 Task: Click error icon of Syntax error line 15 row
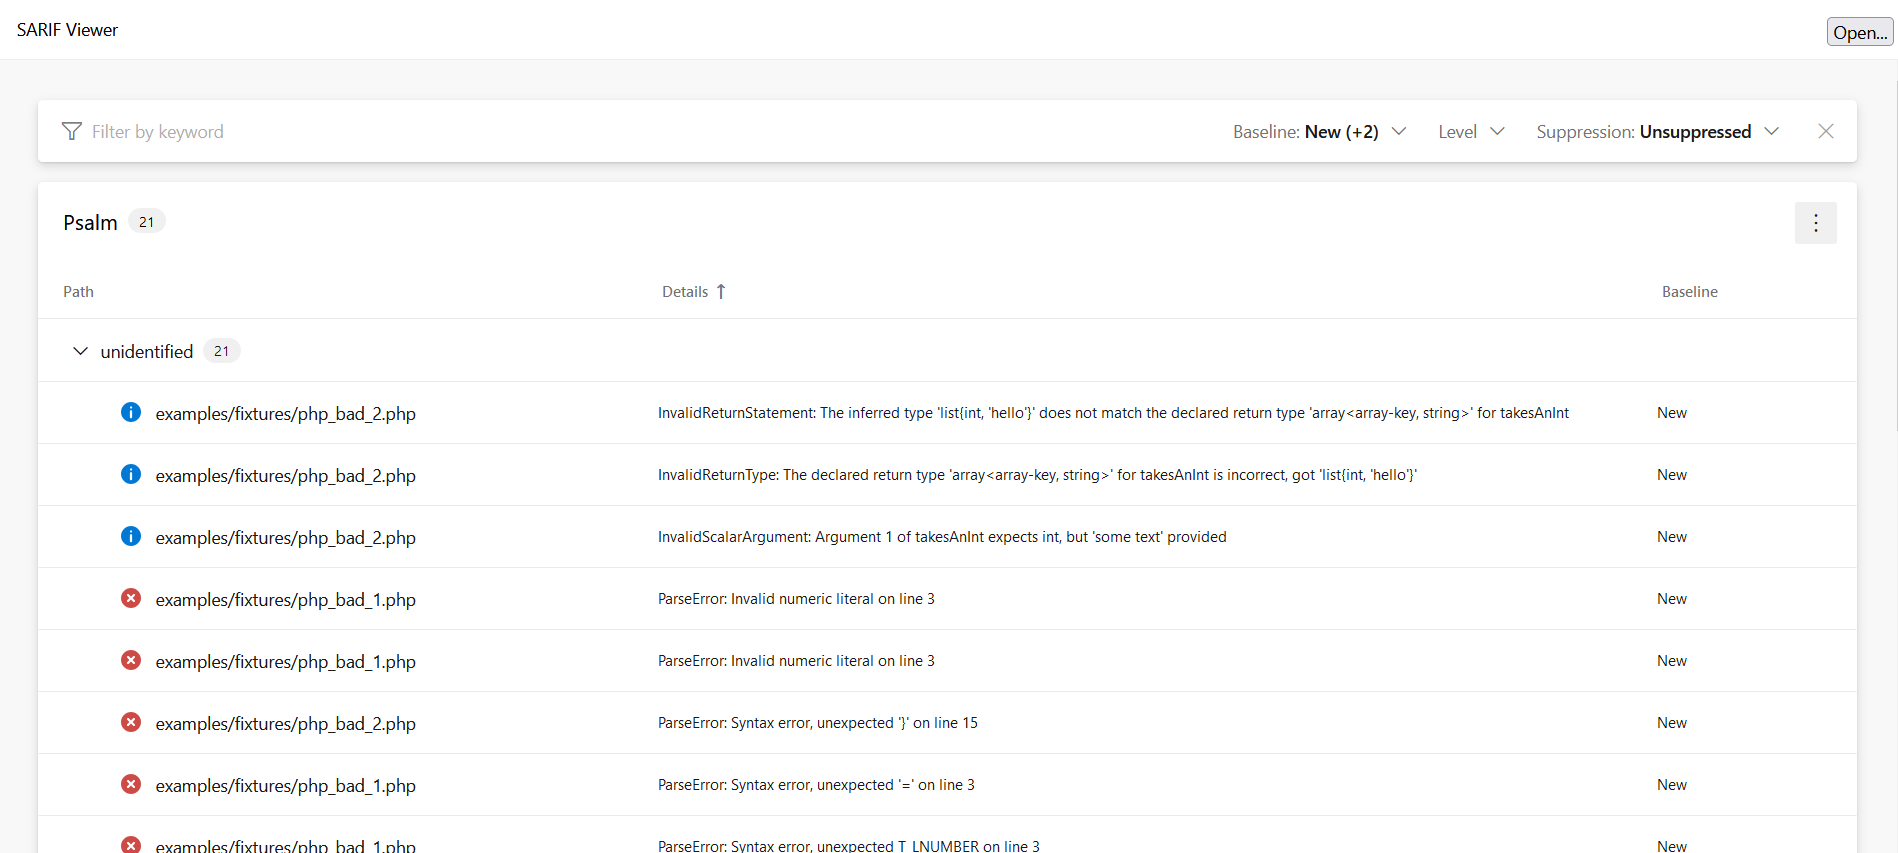(x=131, y=722)
